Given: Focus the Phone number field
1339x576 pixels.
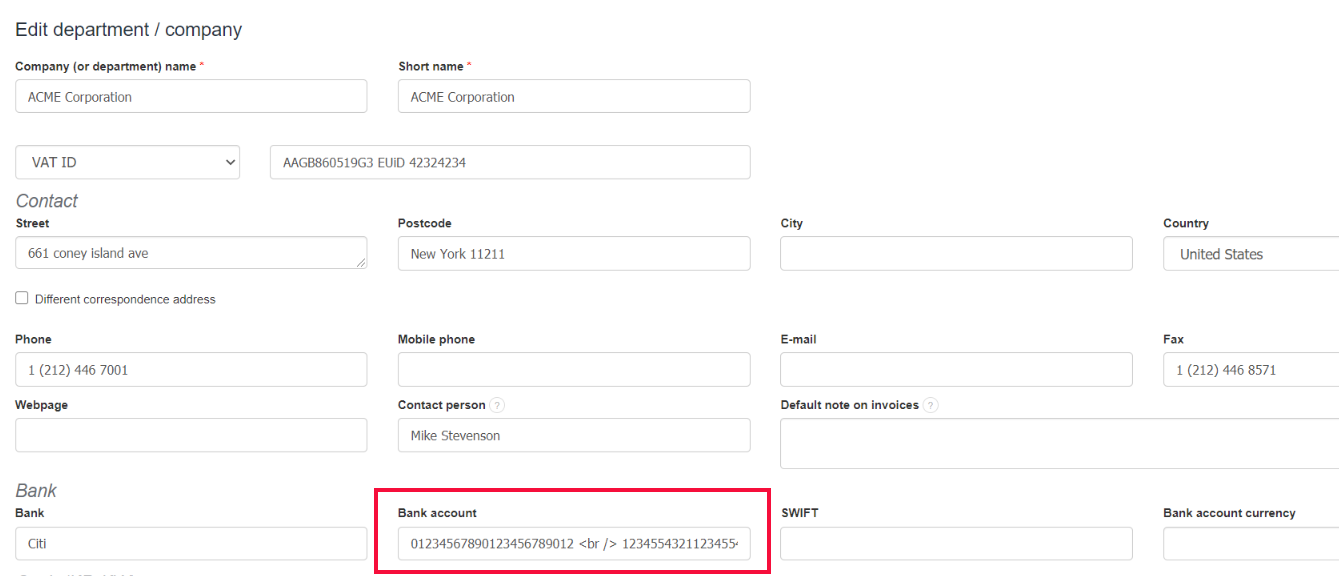Looking at the screenshot, I should (191, 370).
